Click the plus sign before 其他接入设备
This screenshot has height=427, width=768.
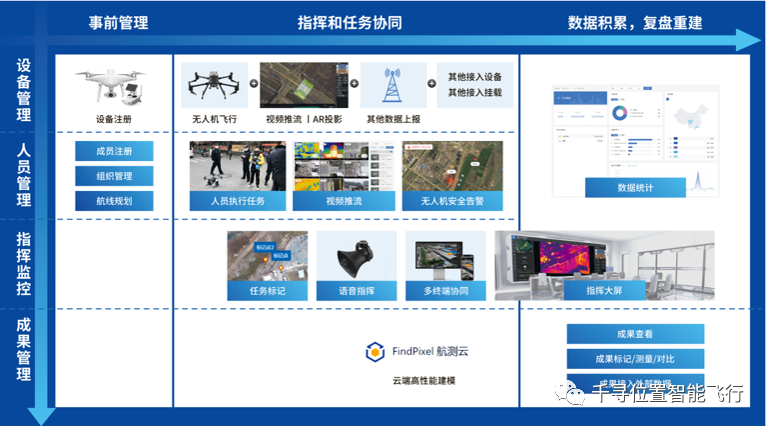tap(432, 85)
